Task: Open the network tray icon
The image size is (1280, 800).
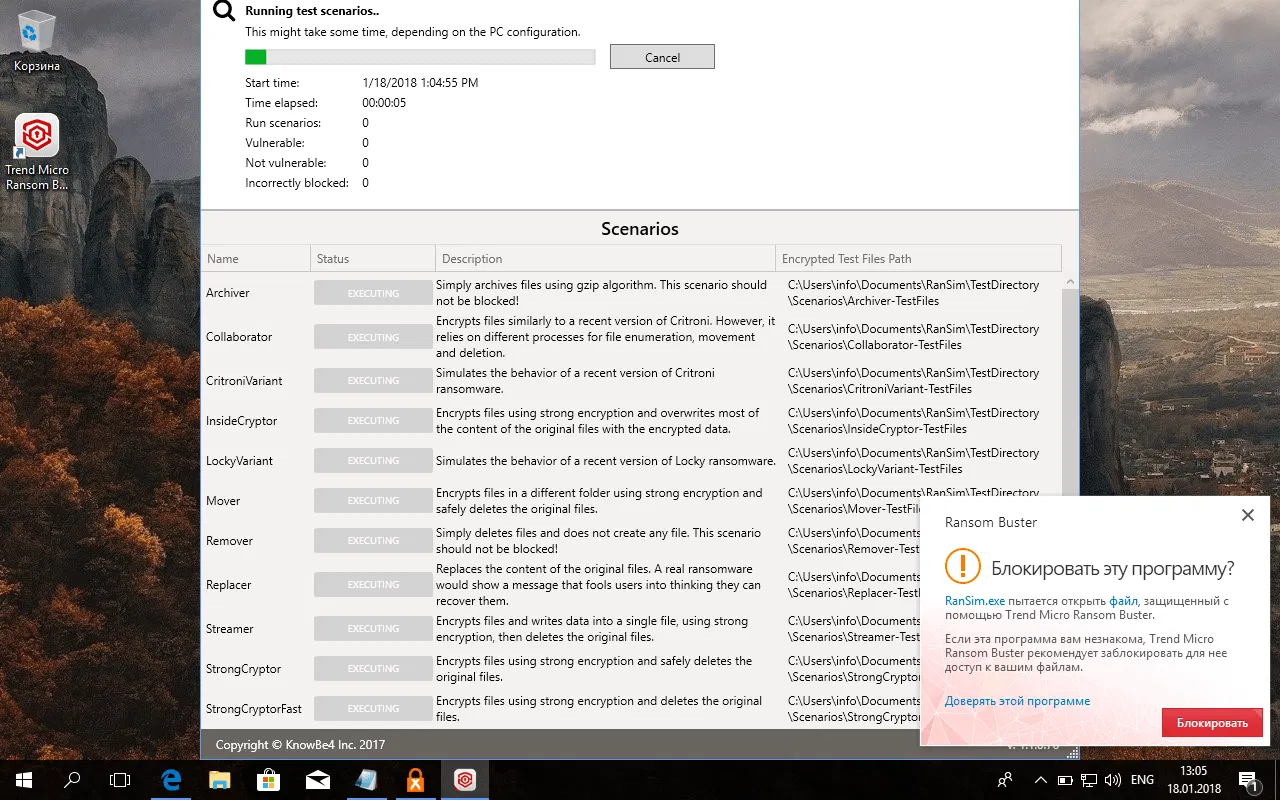Action: click(x=1088, y=779)
